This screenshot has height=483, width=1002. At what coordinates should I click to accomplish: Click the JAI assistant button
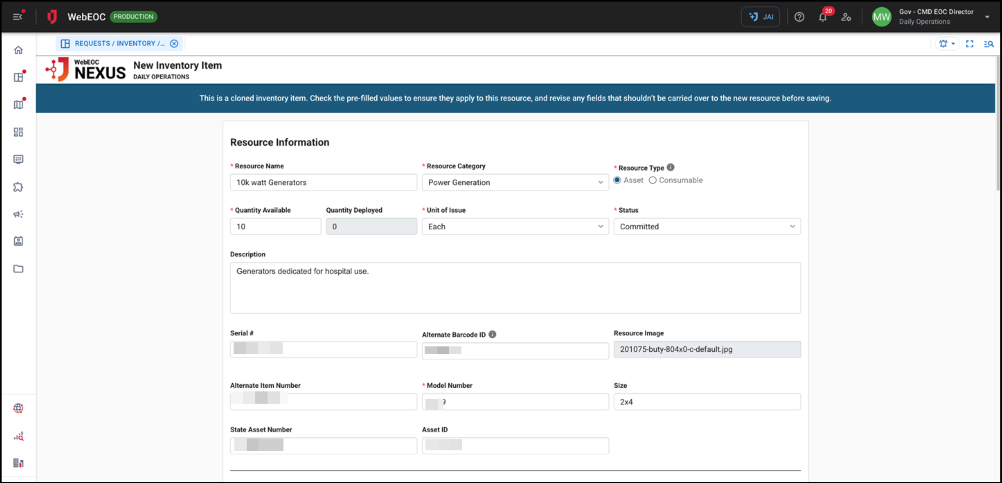760,17
